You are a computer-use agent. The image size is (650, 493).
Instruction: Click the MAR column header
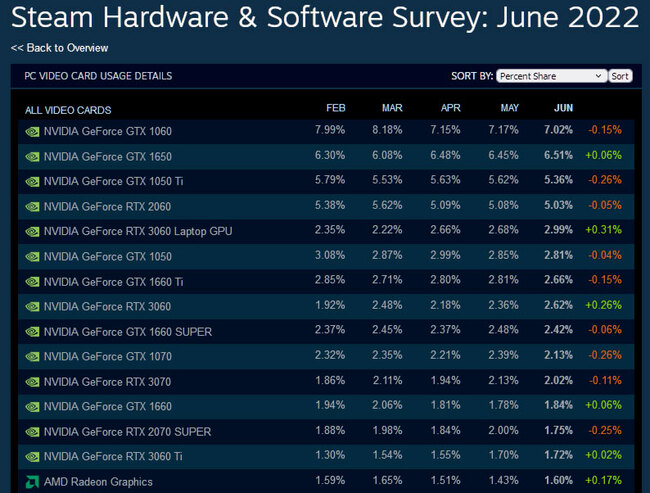392,108
